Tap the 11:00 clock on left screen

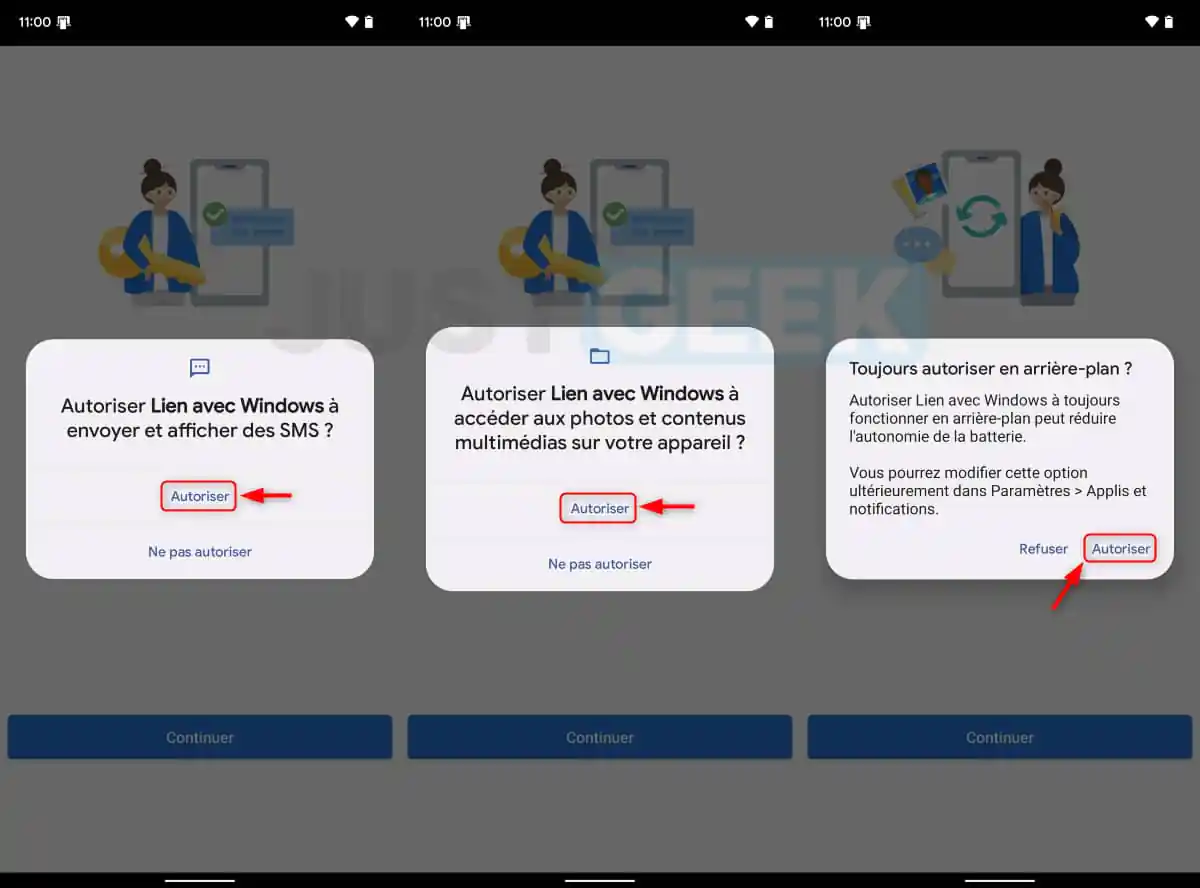pos(35,22)
